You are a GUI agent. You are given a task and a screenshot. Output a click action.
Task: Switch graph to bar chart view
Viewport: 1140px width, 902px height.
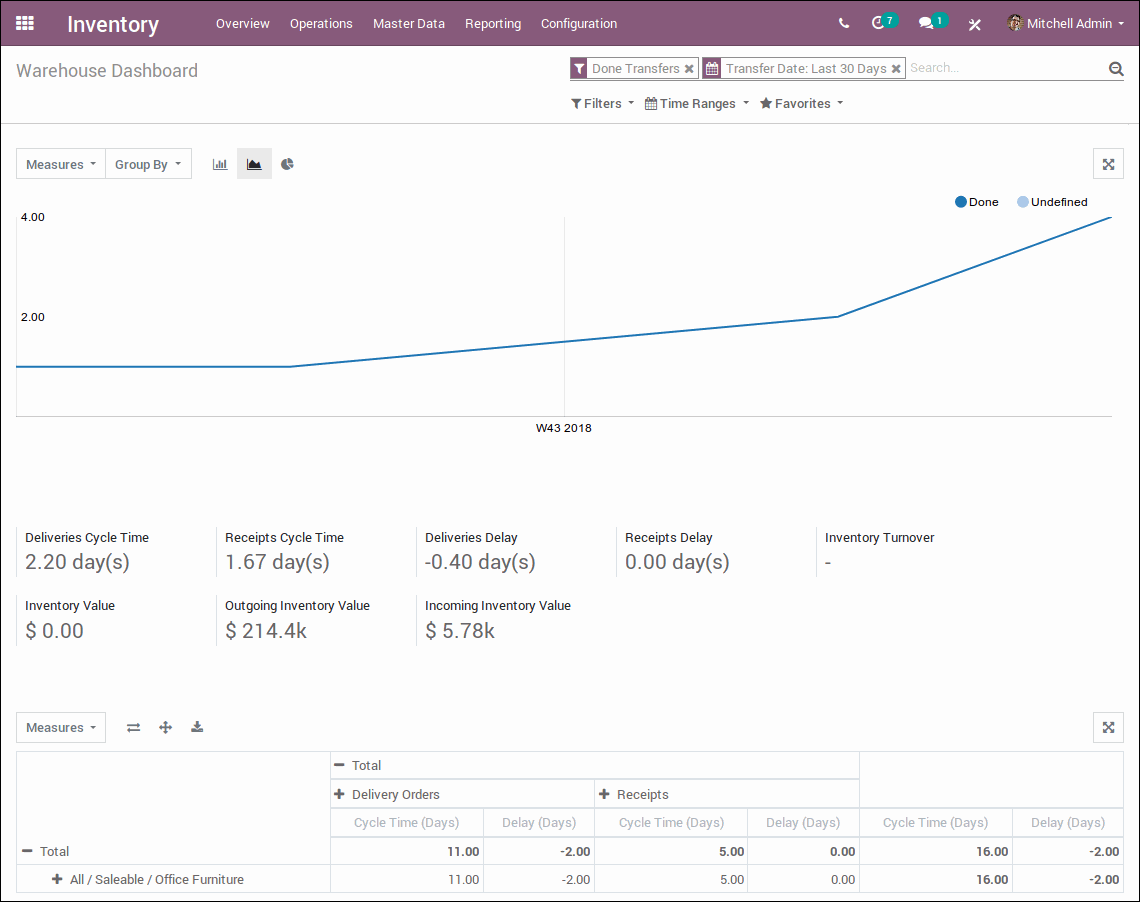[220, 164]
